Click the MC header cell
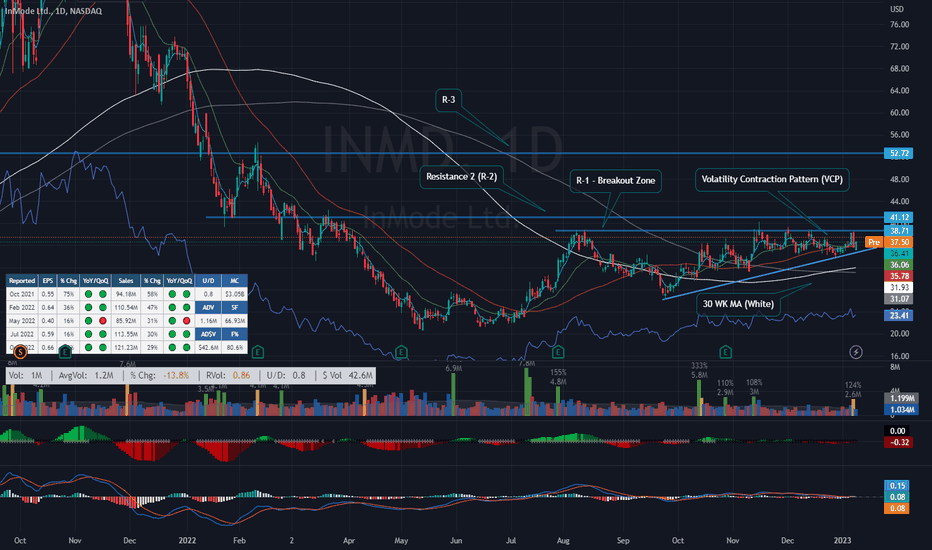The height and width of the screenshot is (550, 932). pos(234,281)
